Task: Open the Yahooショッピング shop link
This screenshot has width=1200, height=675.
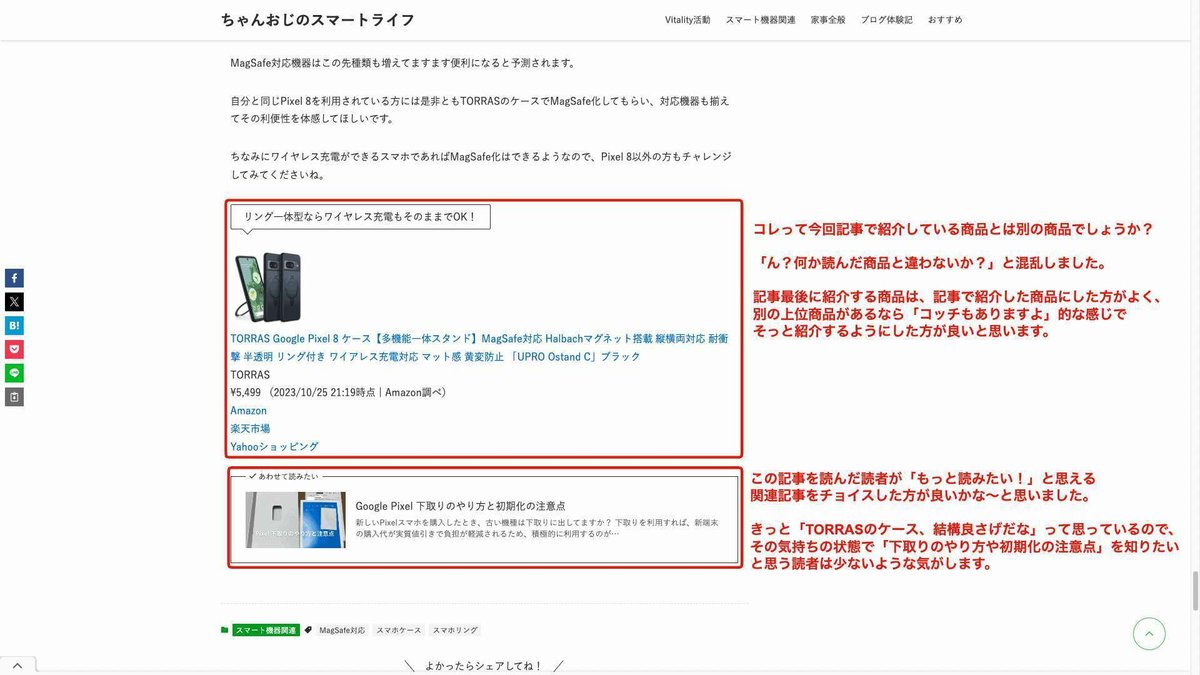Action: click(x=274, y=446)
